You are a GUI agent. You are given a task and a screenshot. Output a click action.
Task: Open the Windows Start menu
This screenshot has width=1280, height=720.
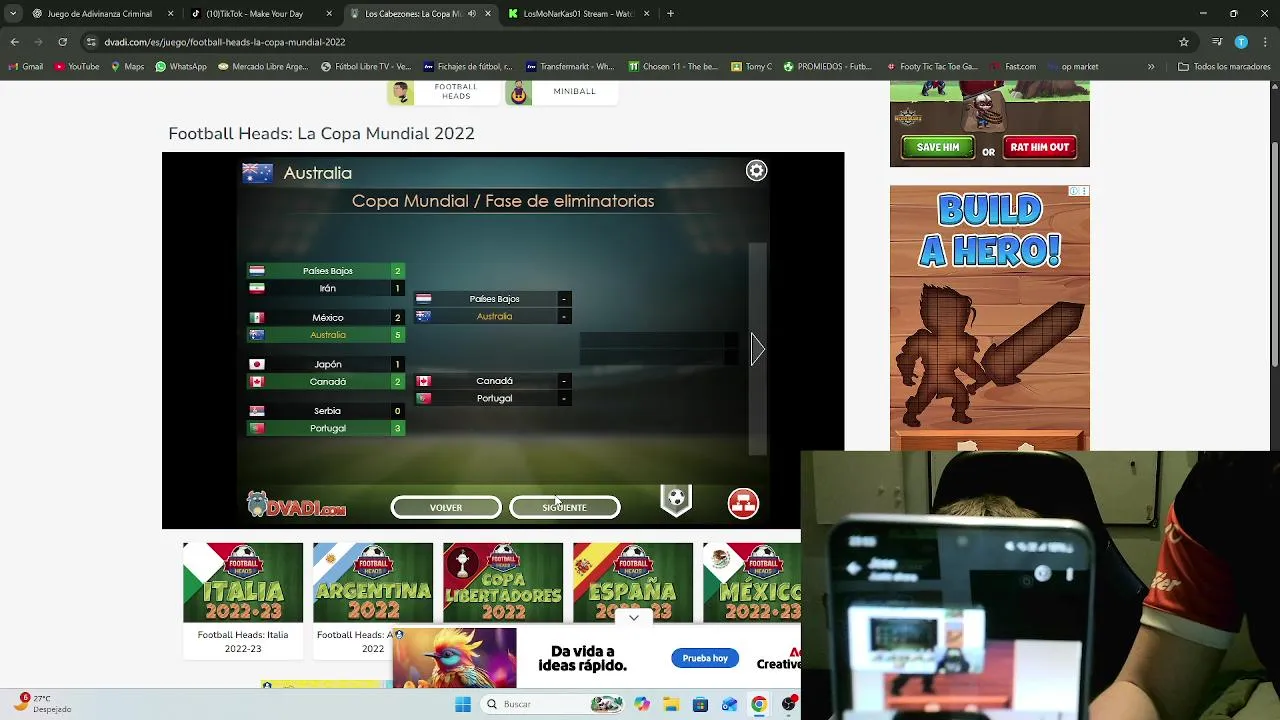463,704
